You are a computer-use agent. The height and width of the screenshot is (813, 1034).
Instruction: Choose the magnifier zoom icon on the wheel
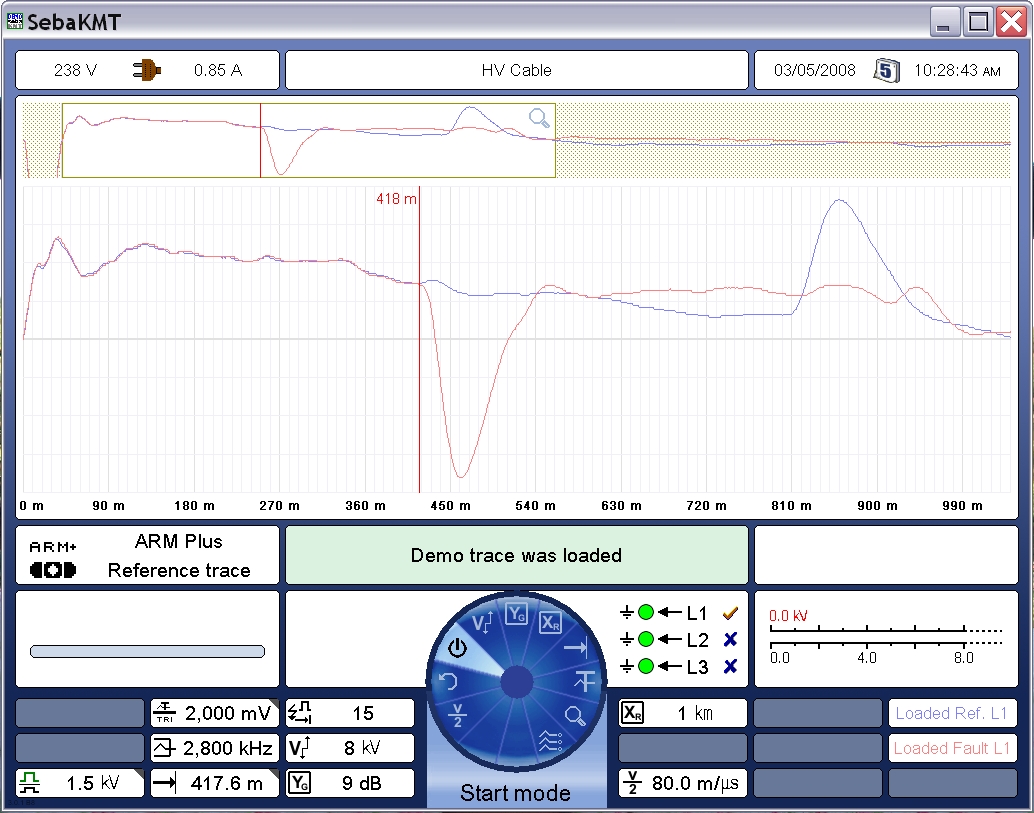tap(575, 715)
